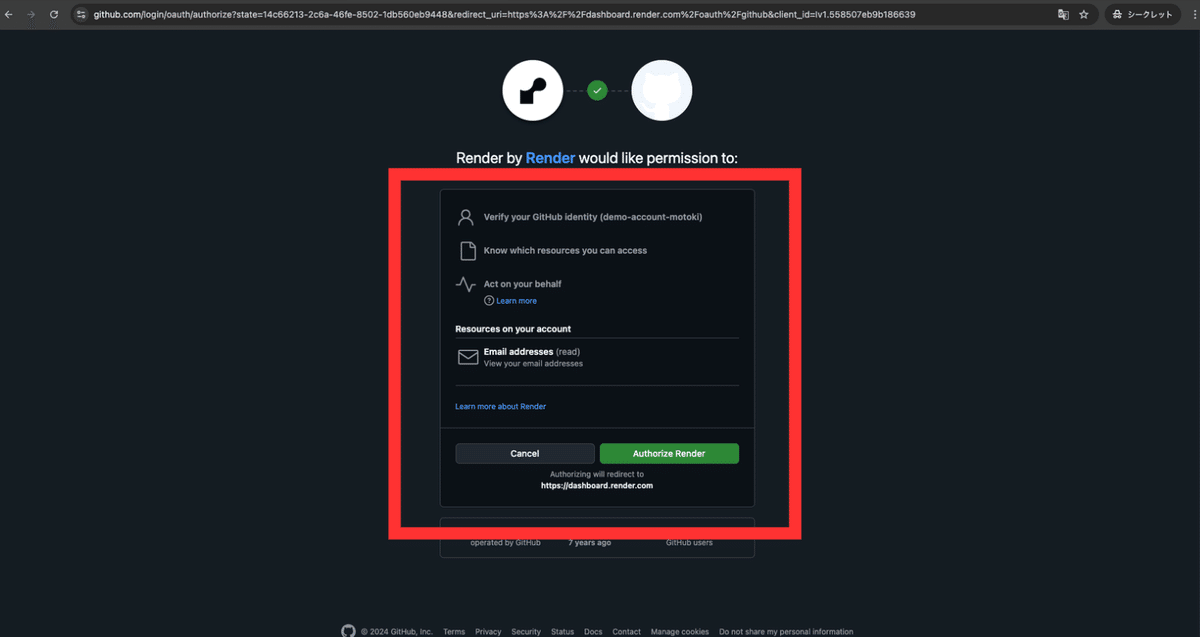Open the Privacy footer link
Screen dimensions: 1200x637
[x=488, y=632]
